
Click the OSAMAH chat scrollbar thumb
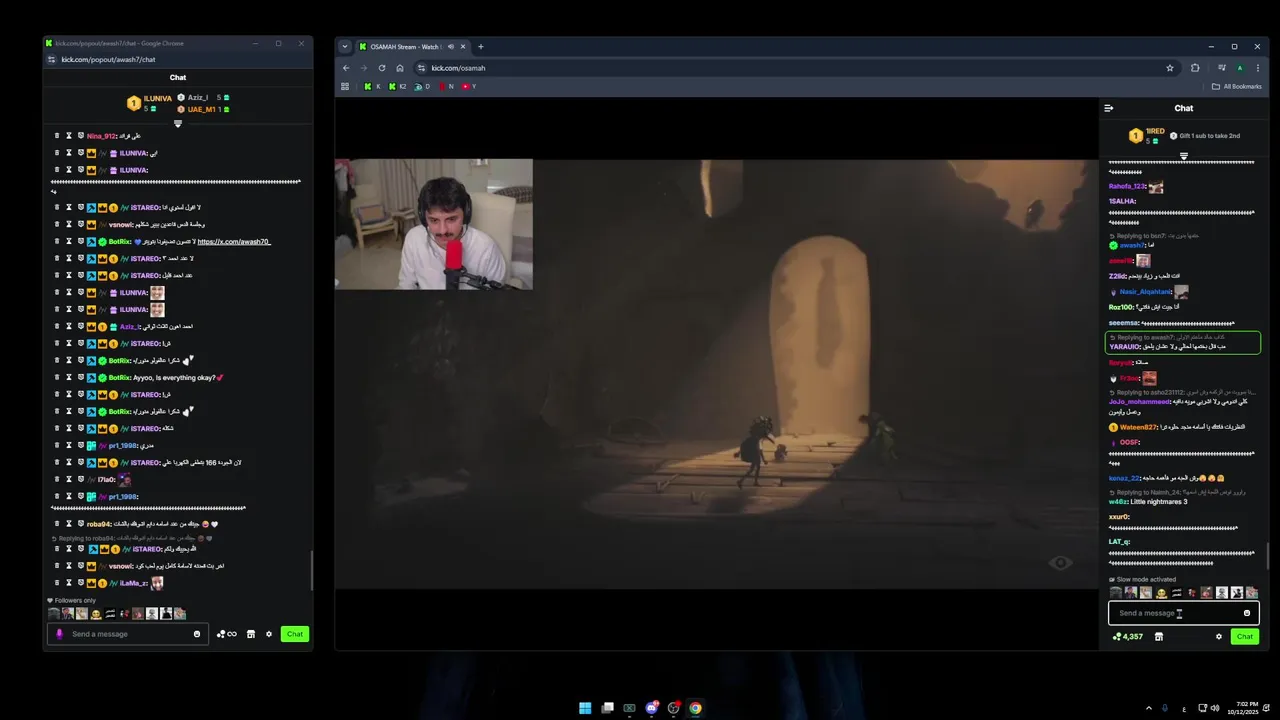[1267, 556]
